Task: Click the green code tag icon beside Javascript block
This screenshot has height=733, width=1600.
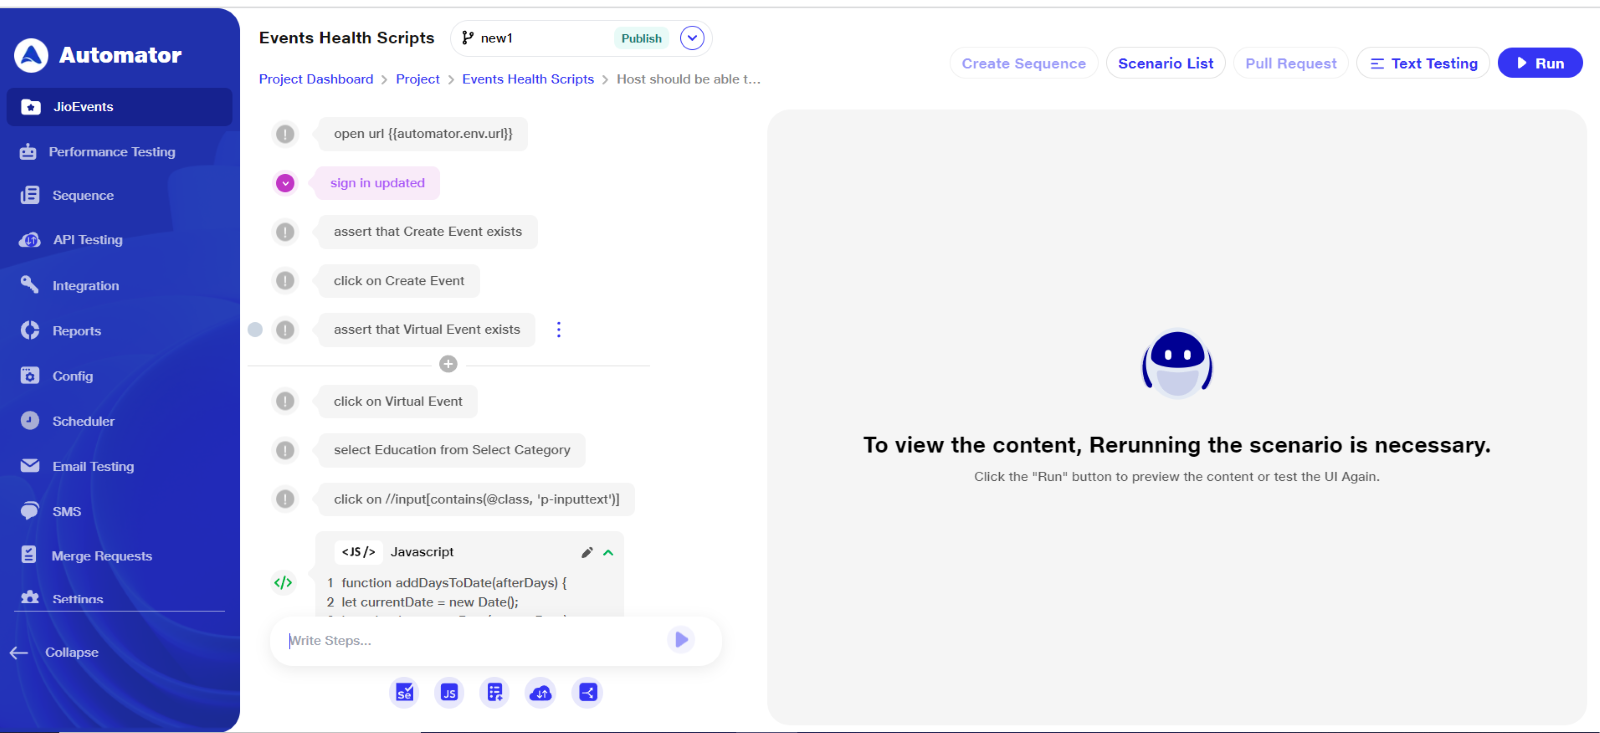Action: (x=283, y=582)
